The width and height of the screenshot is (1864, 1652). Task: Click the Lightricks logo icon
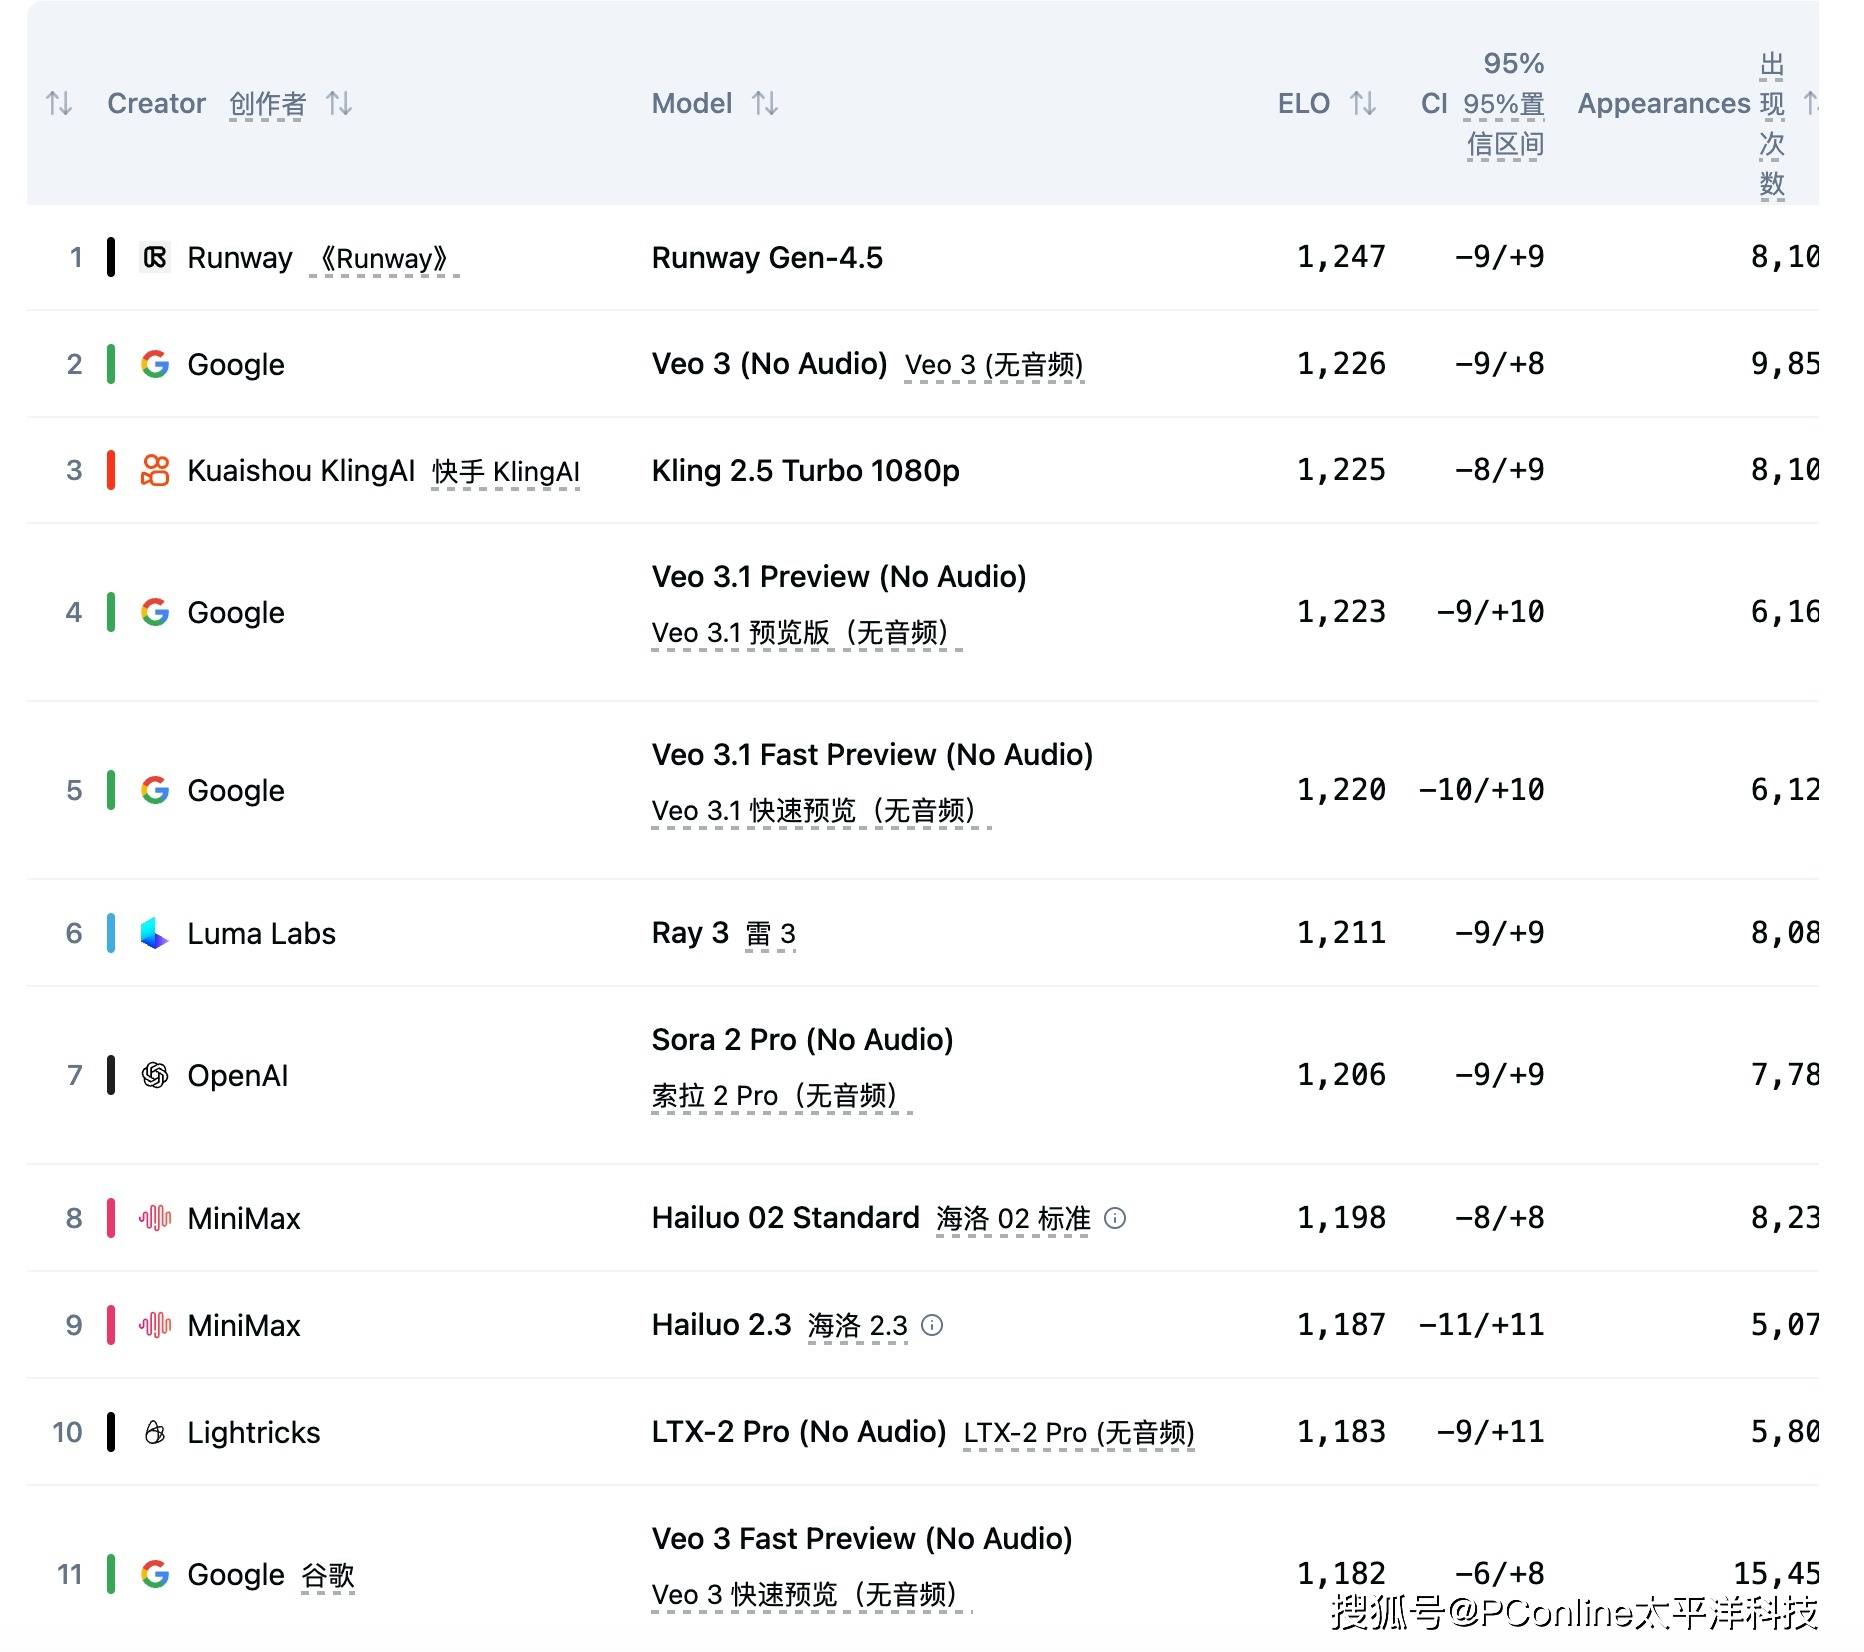[x=155, y=1432]
